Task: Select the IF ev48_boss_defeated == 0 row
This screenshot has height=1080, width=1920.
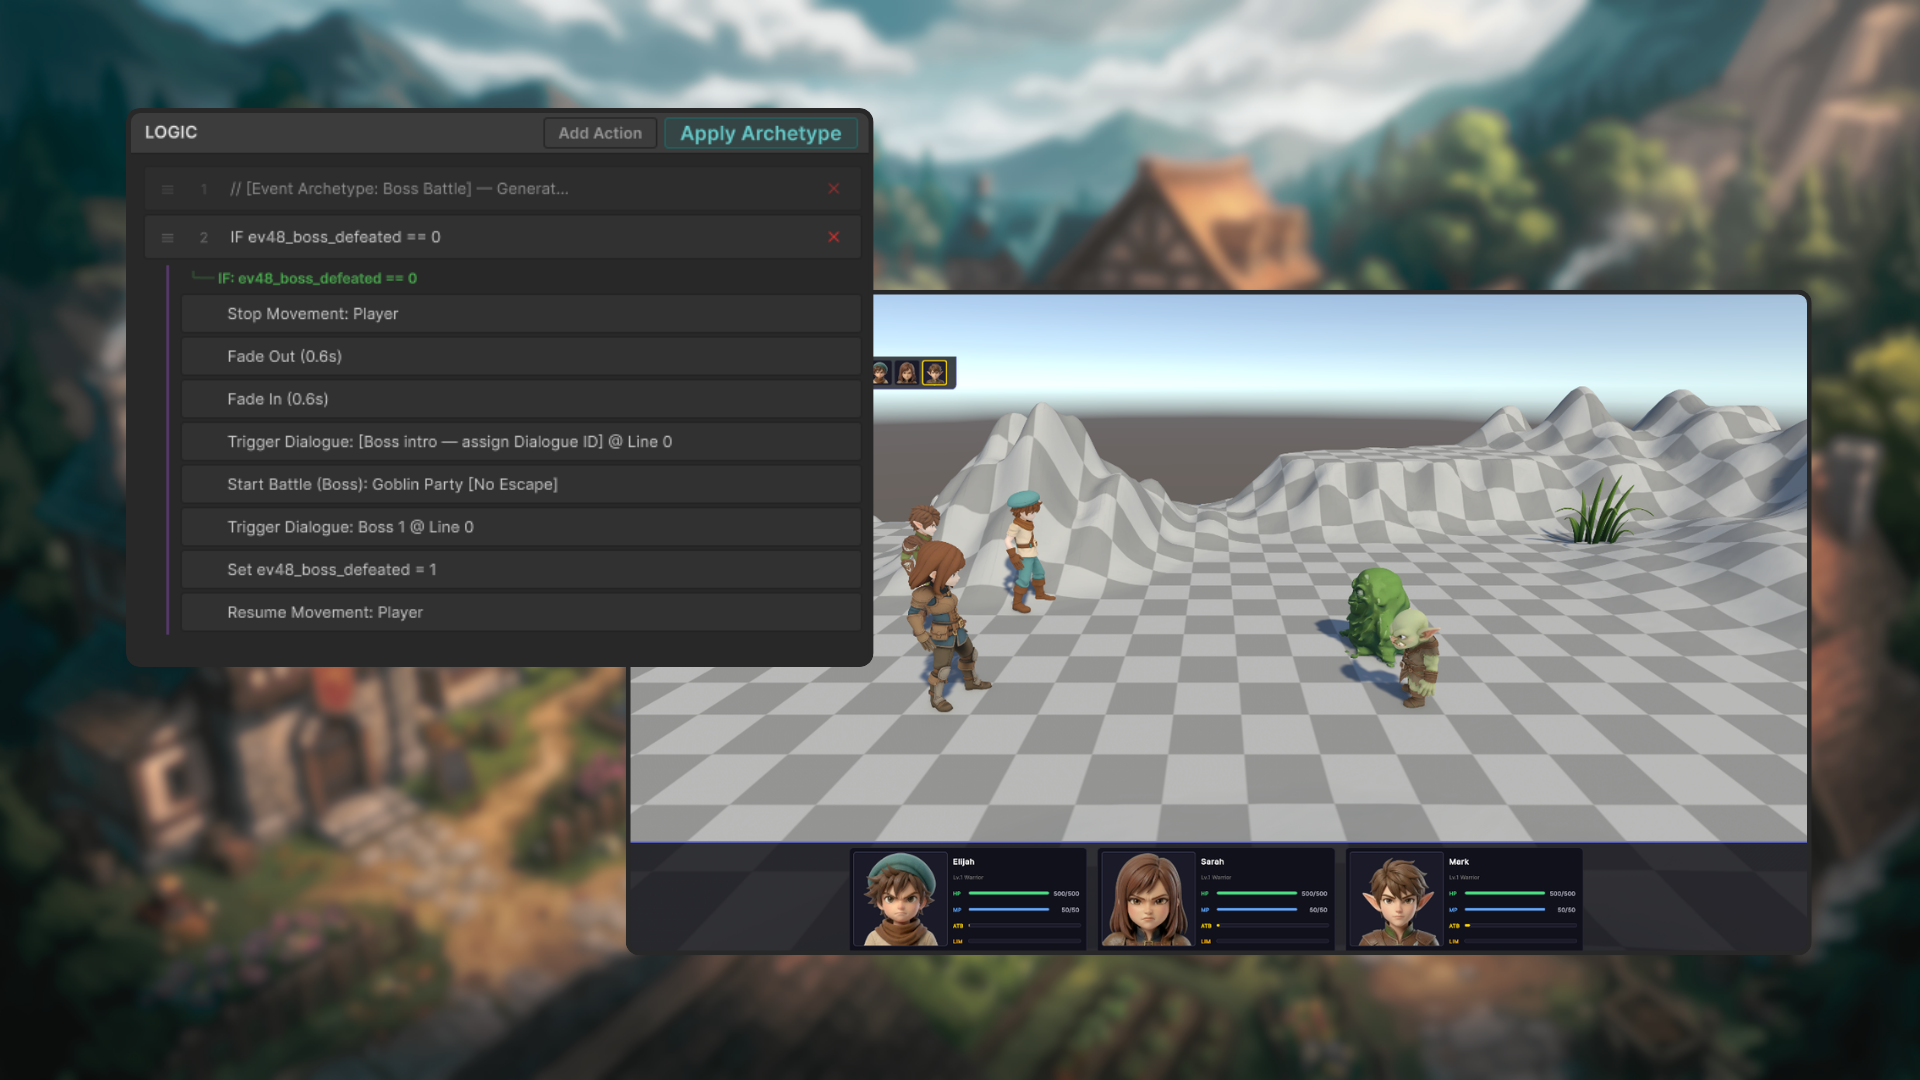Action: tap(503, 237)
